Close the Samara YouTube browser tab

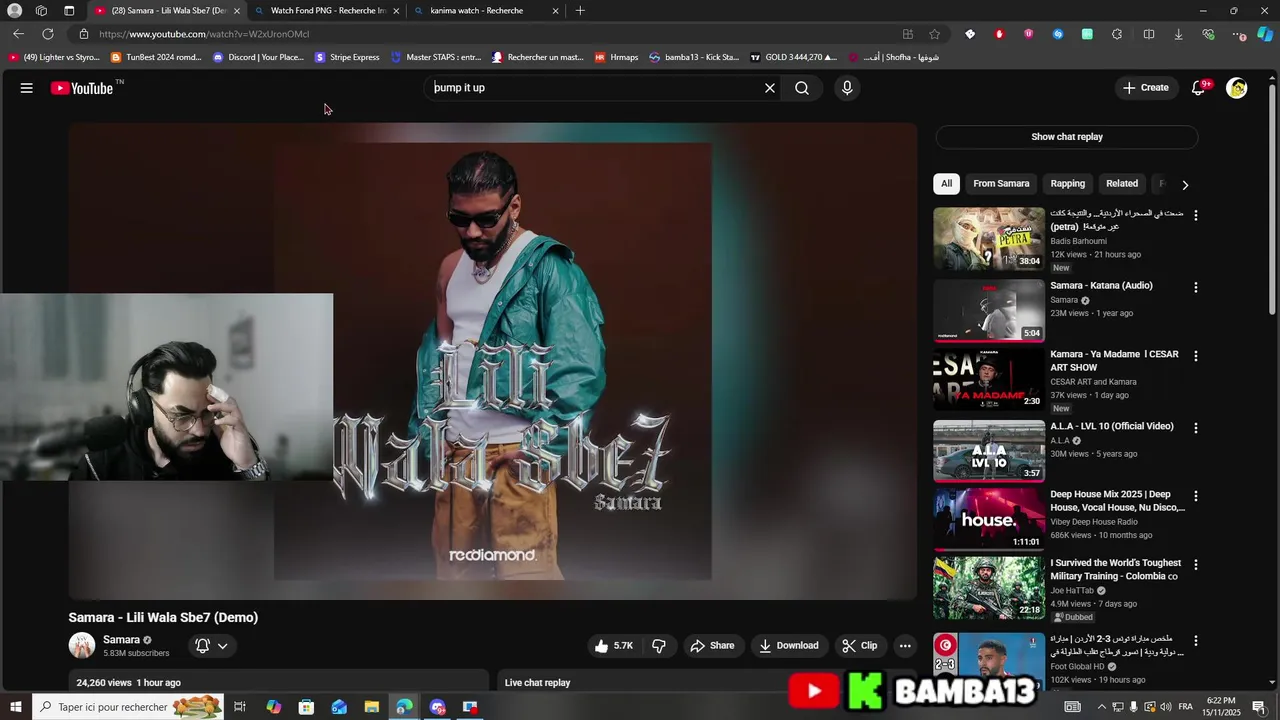237,11
